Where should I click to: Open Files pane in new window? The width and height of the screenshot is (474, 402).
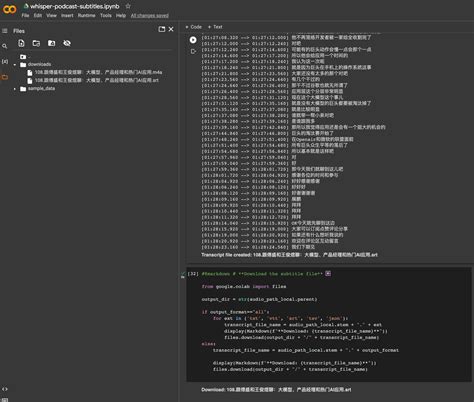pos(162,29)
